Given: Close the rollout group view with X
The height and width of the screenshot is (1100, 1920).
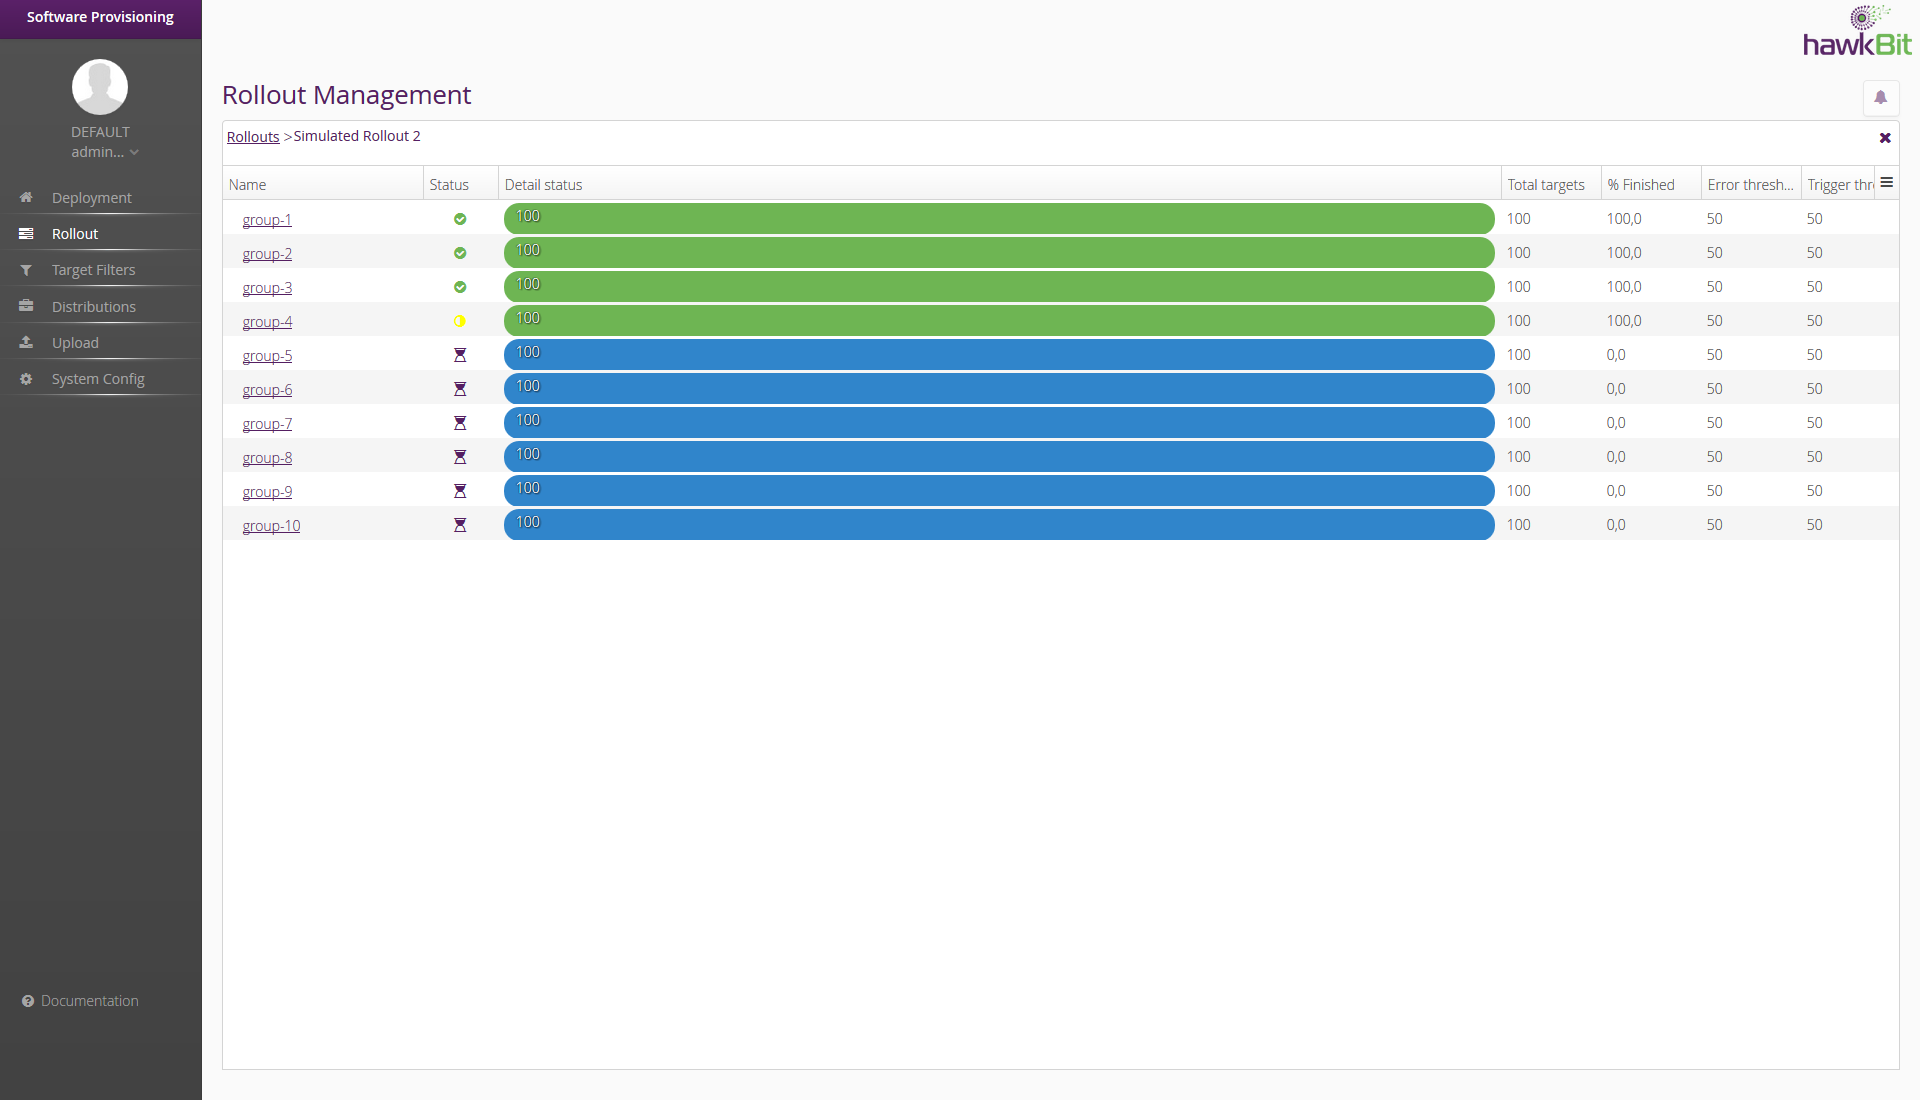Looking at the screenshot, I should click(x=1885, y=138).
